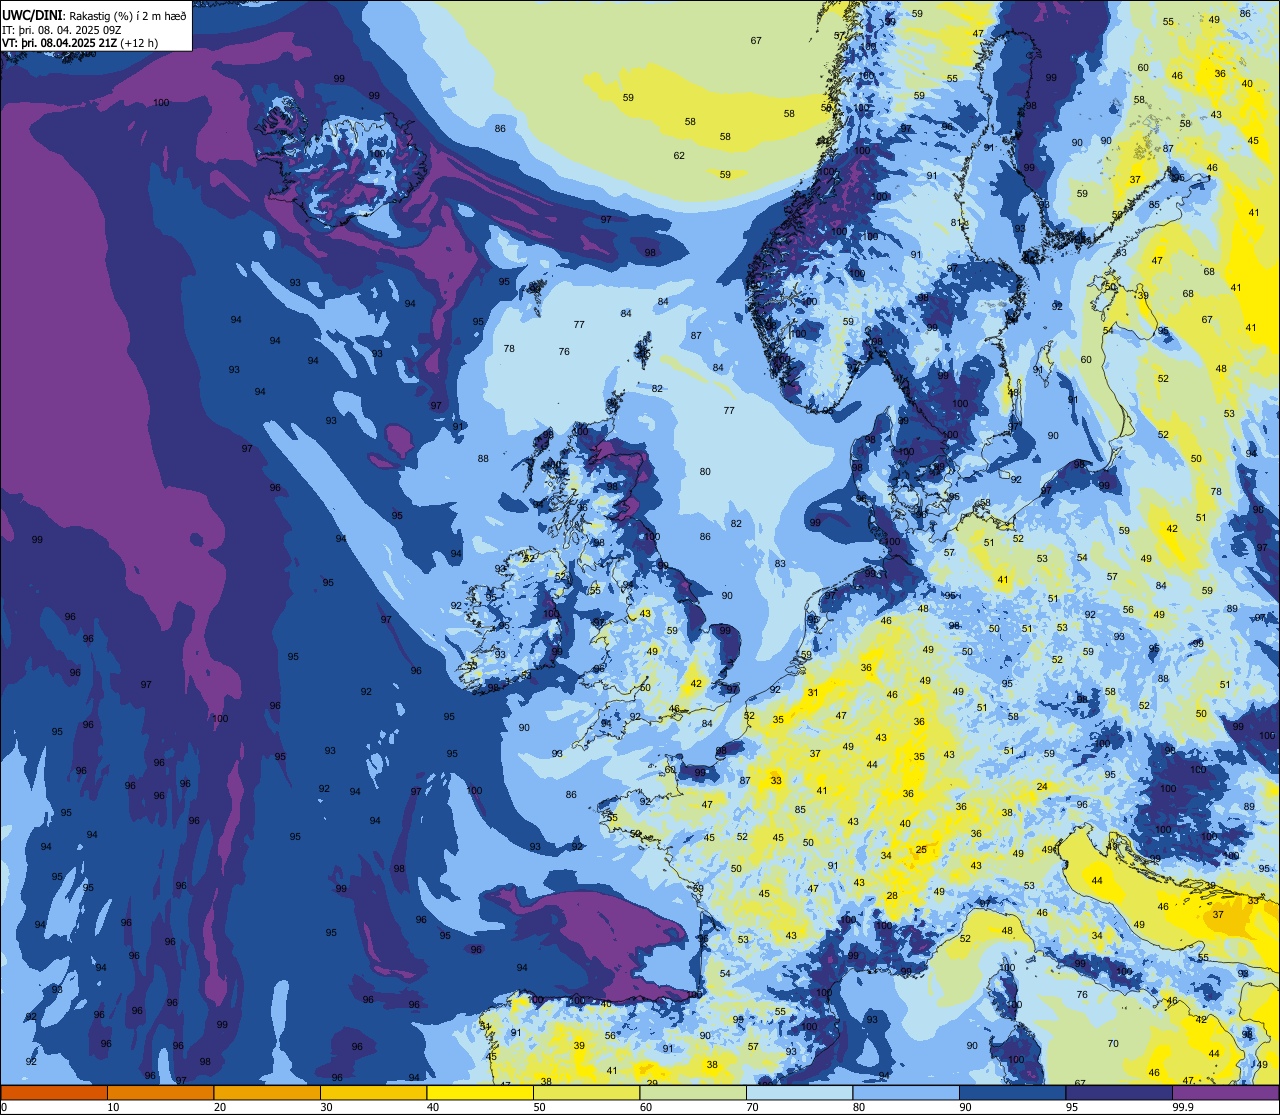Image resolution: width=1280 pixels, height=1115 pixels.
Task: Choose the 30–40 amber legend swatch
Action: 373,1092
